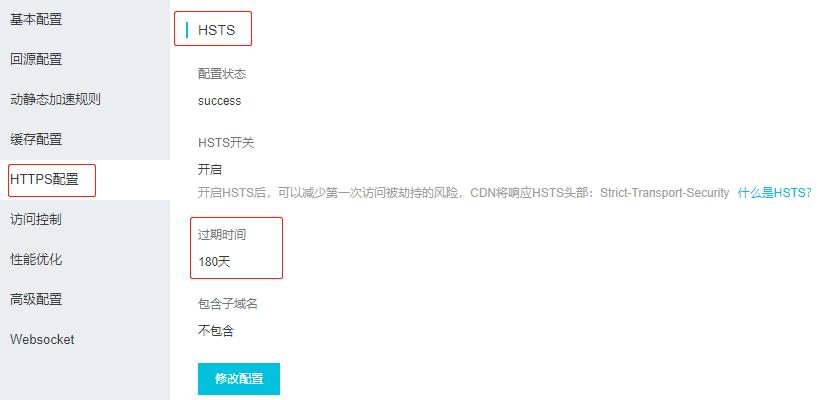This screenshot has width=840, height=400.
Task: Go to 回源配置 in the sidebar
Action: [36, 59]
